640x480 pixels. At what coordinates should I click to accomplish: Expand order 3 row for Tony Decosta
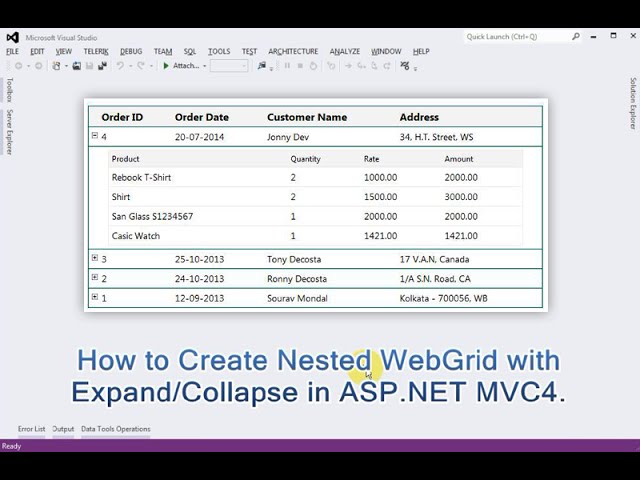95,258
